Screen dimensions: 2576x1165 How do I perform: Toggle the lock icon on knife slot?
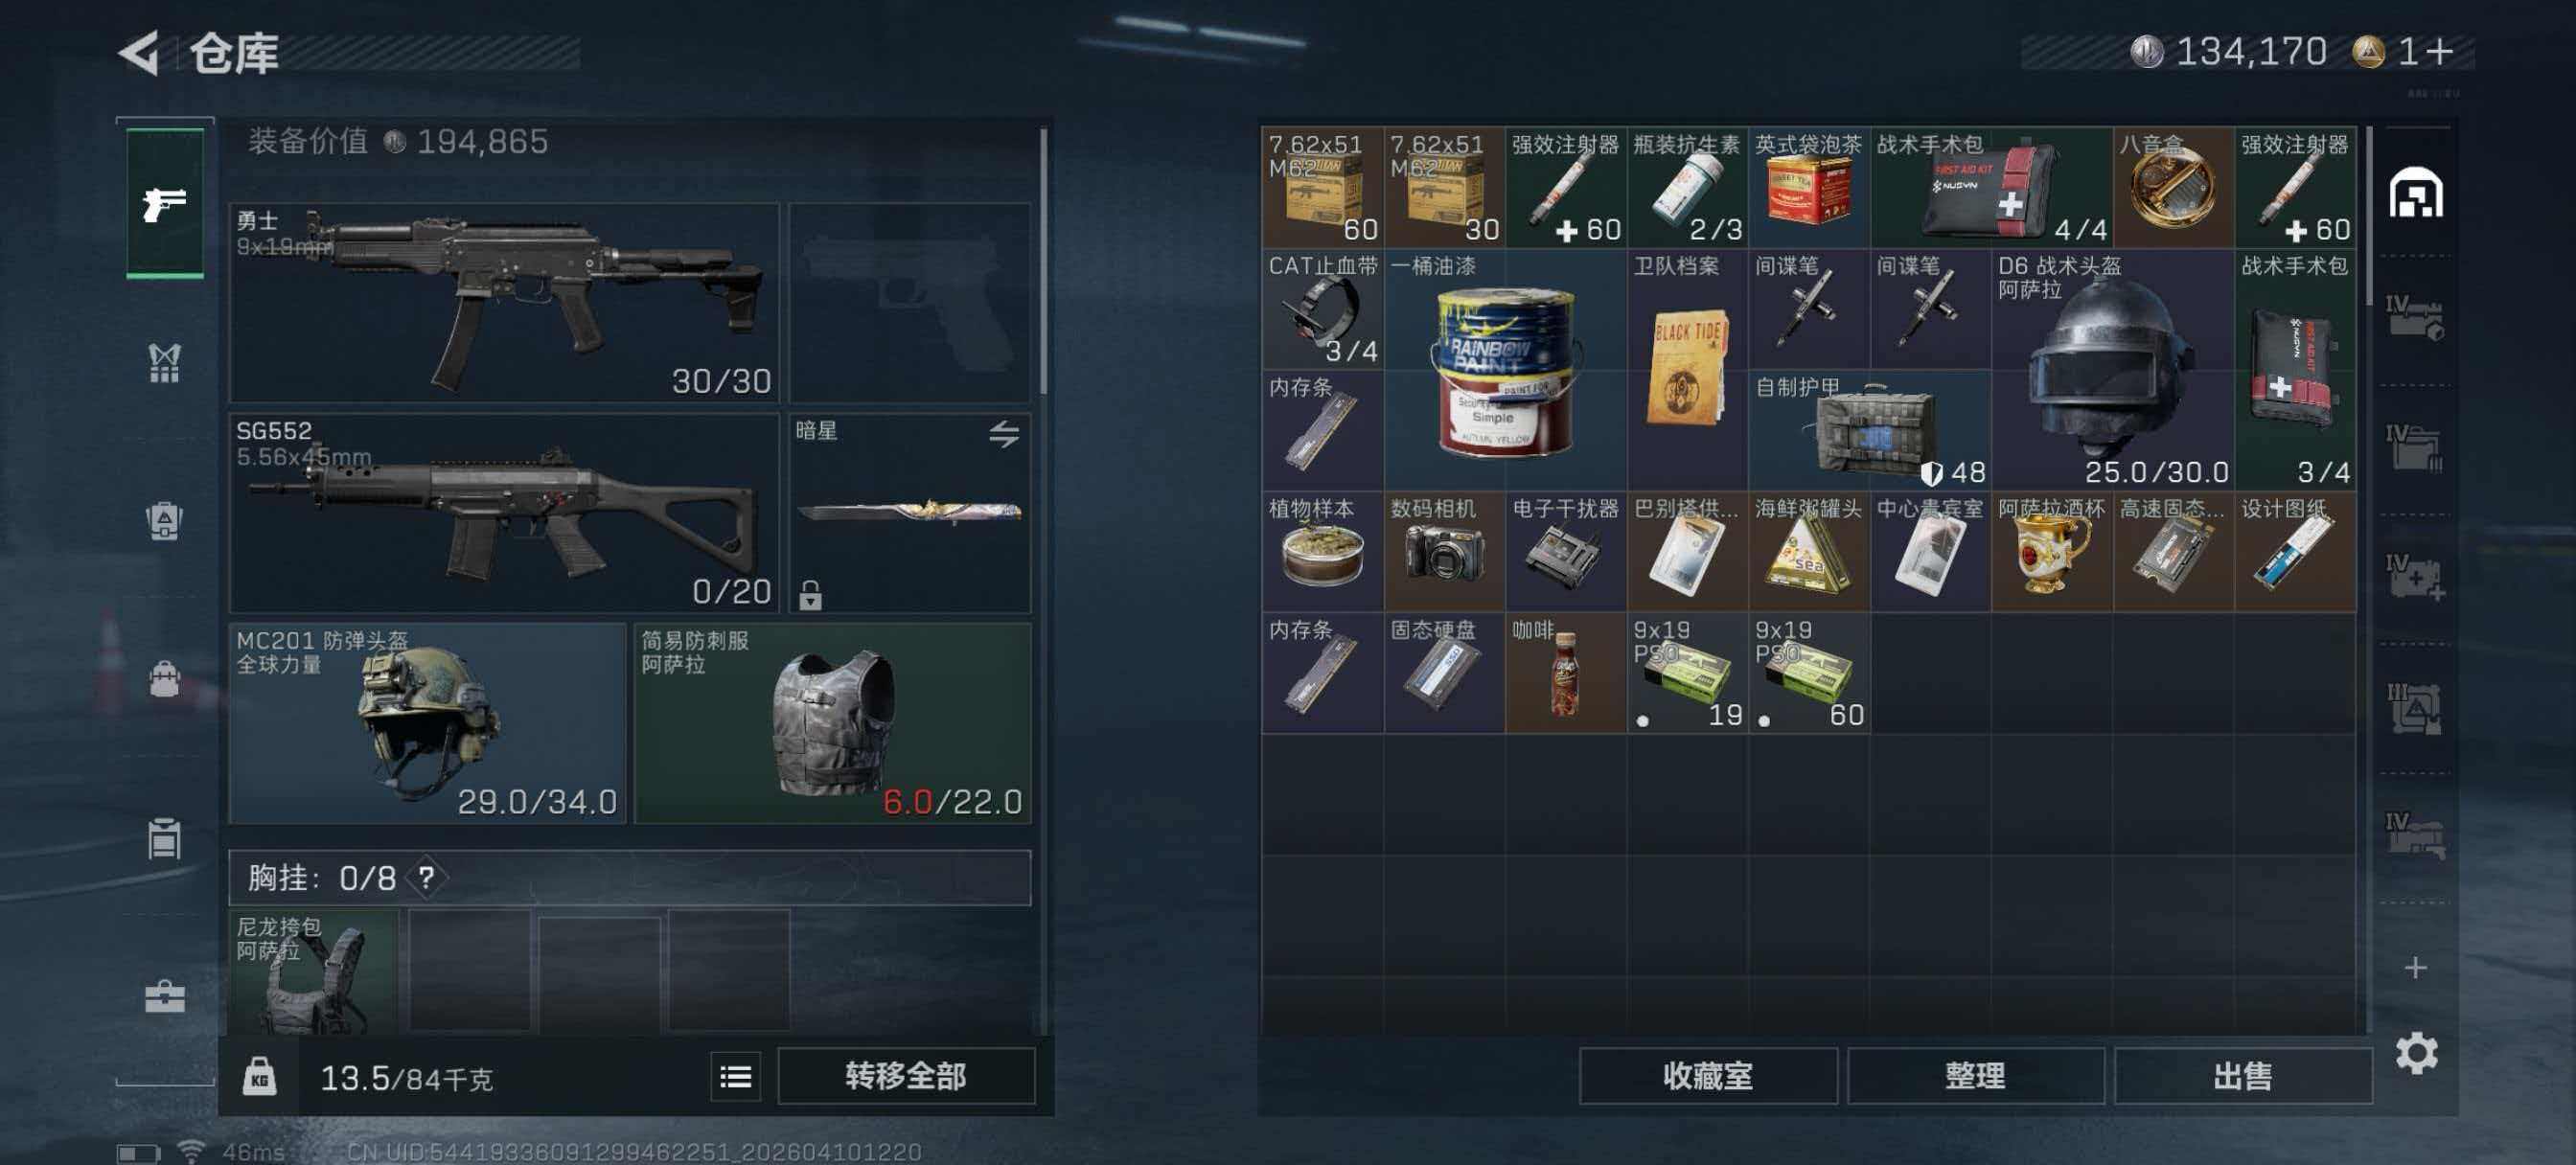pos(810,595)
